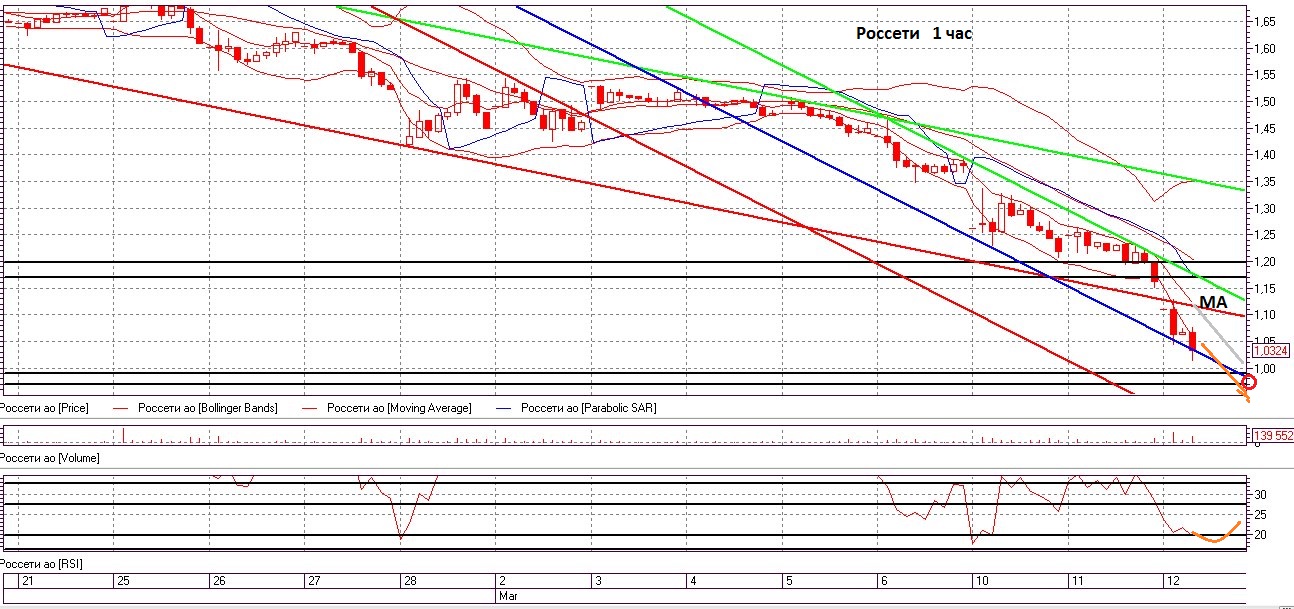Click date 6 on the time axis
Viewport: 1294px width, 609px height.
(x=883, y=581)
